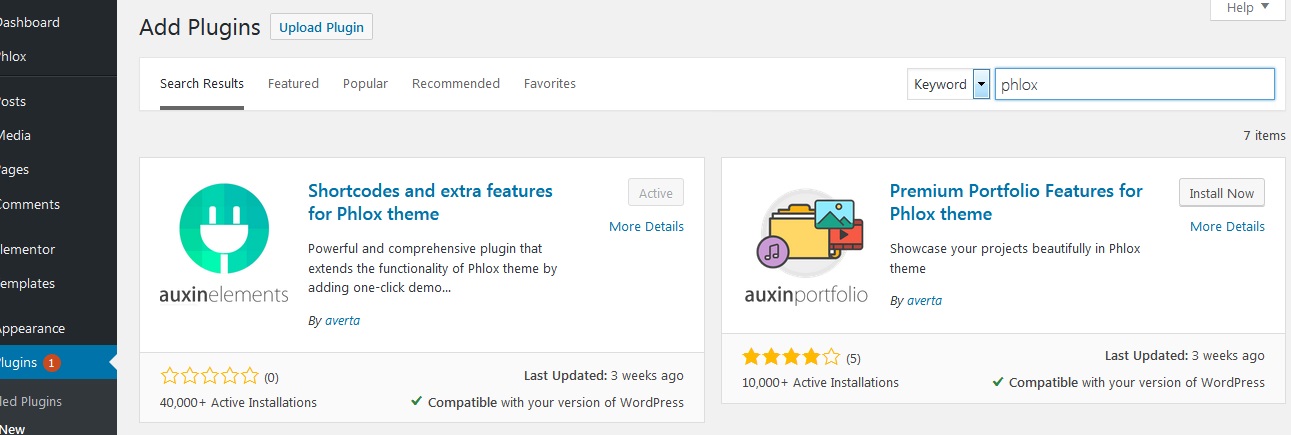Click the Plugins update count badge
Image resolution: width=1291 pixels, height=435 pixels.
pyautogui.click(x=52, y=363)
